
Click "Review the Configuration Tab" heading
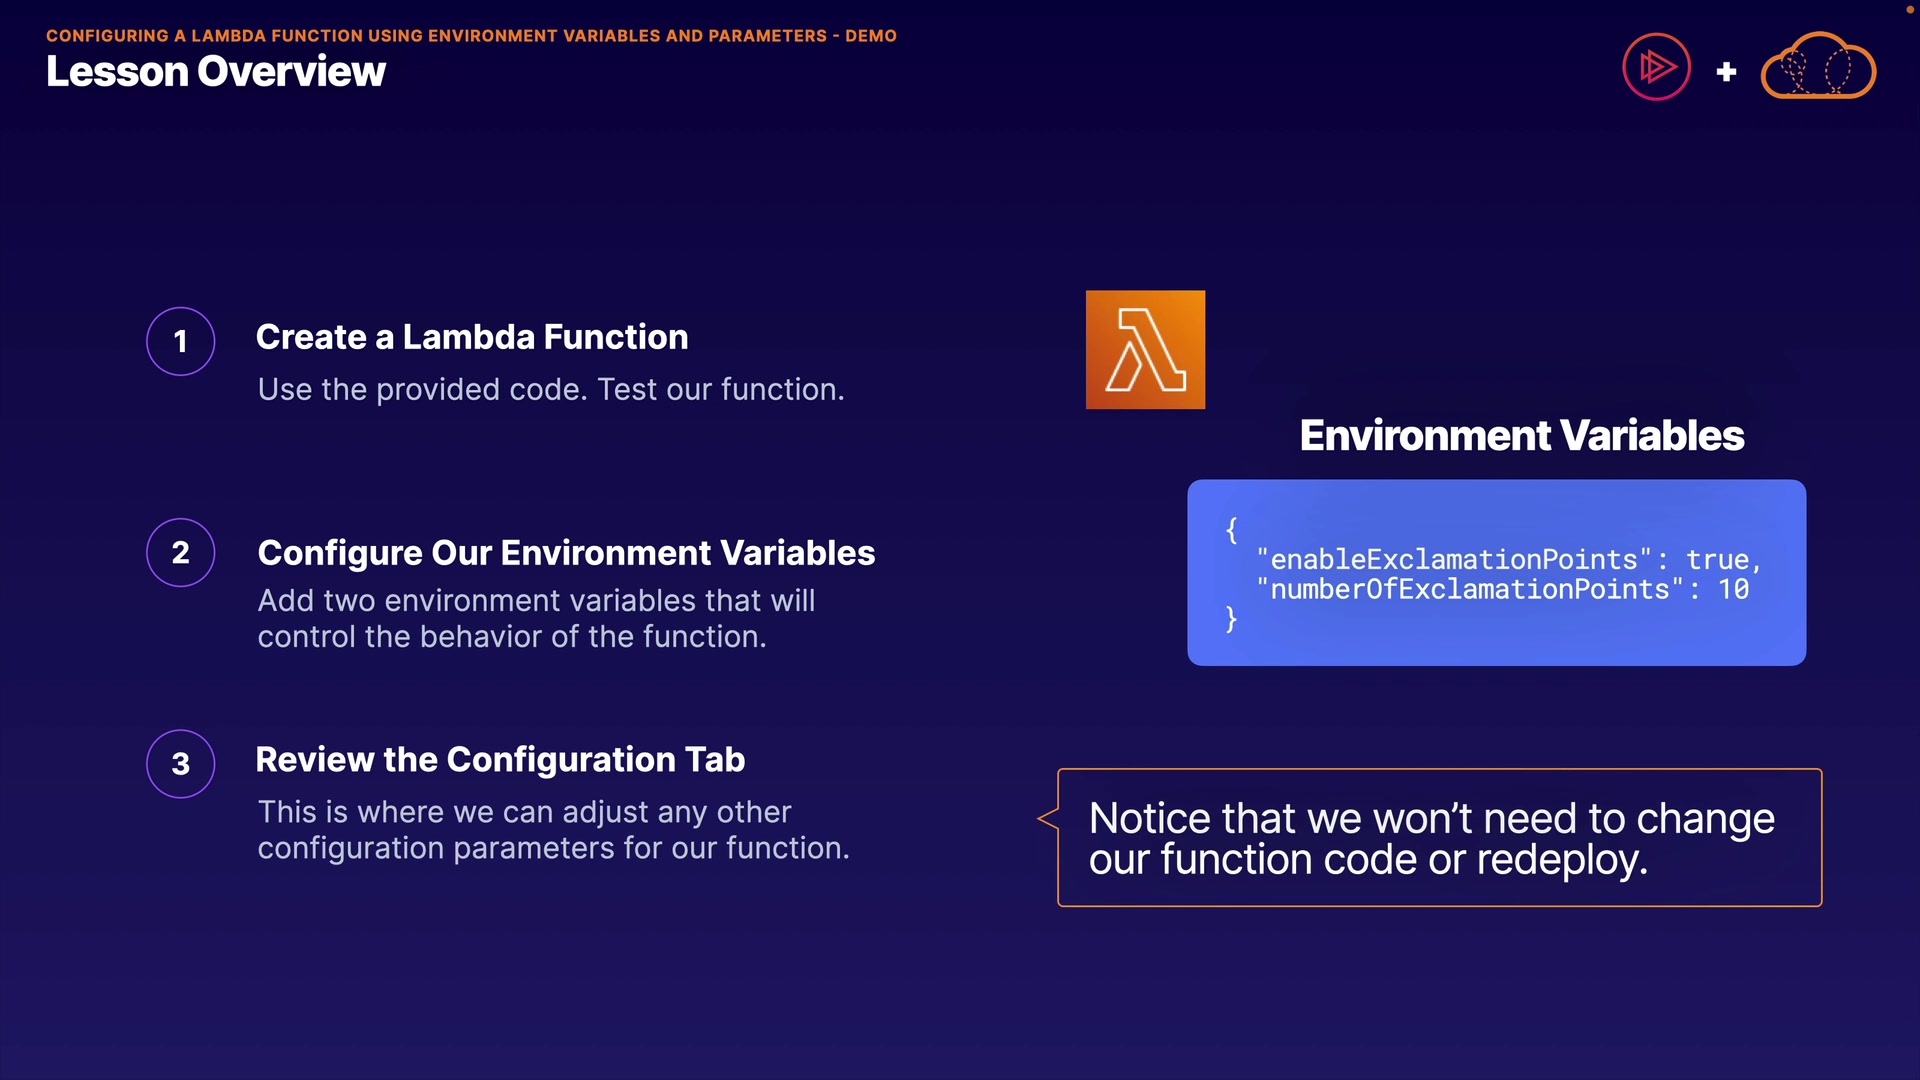[x=500, y=760]
